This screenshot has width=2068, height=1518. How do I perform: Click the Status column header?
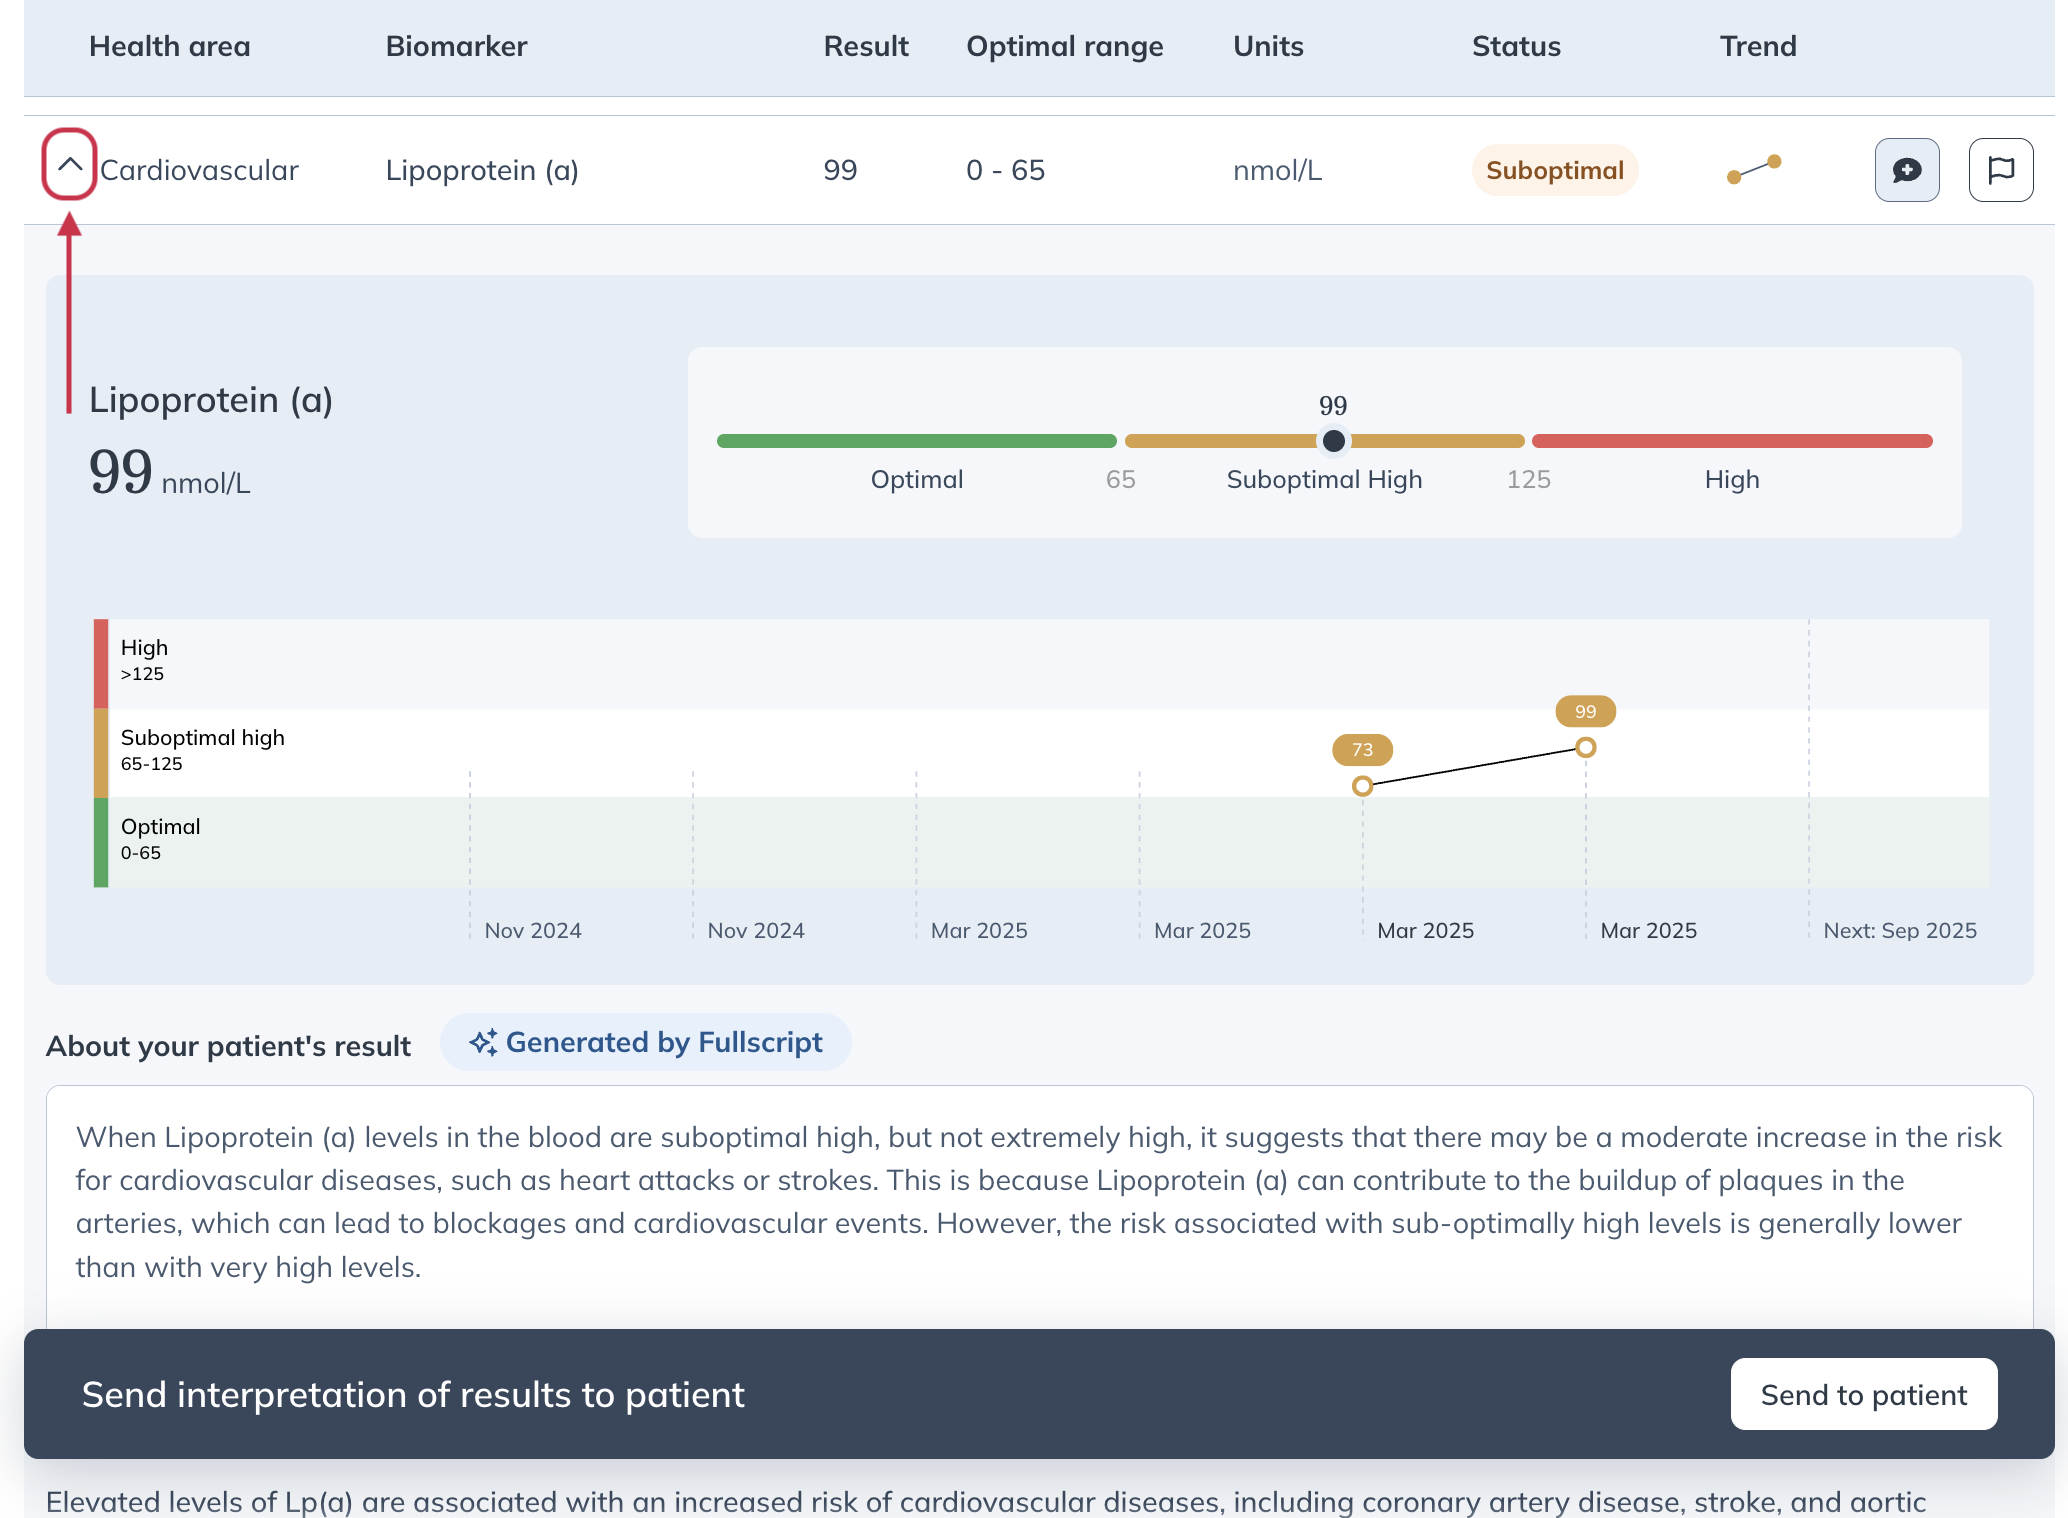pos(1516,46)
